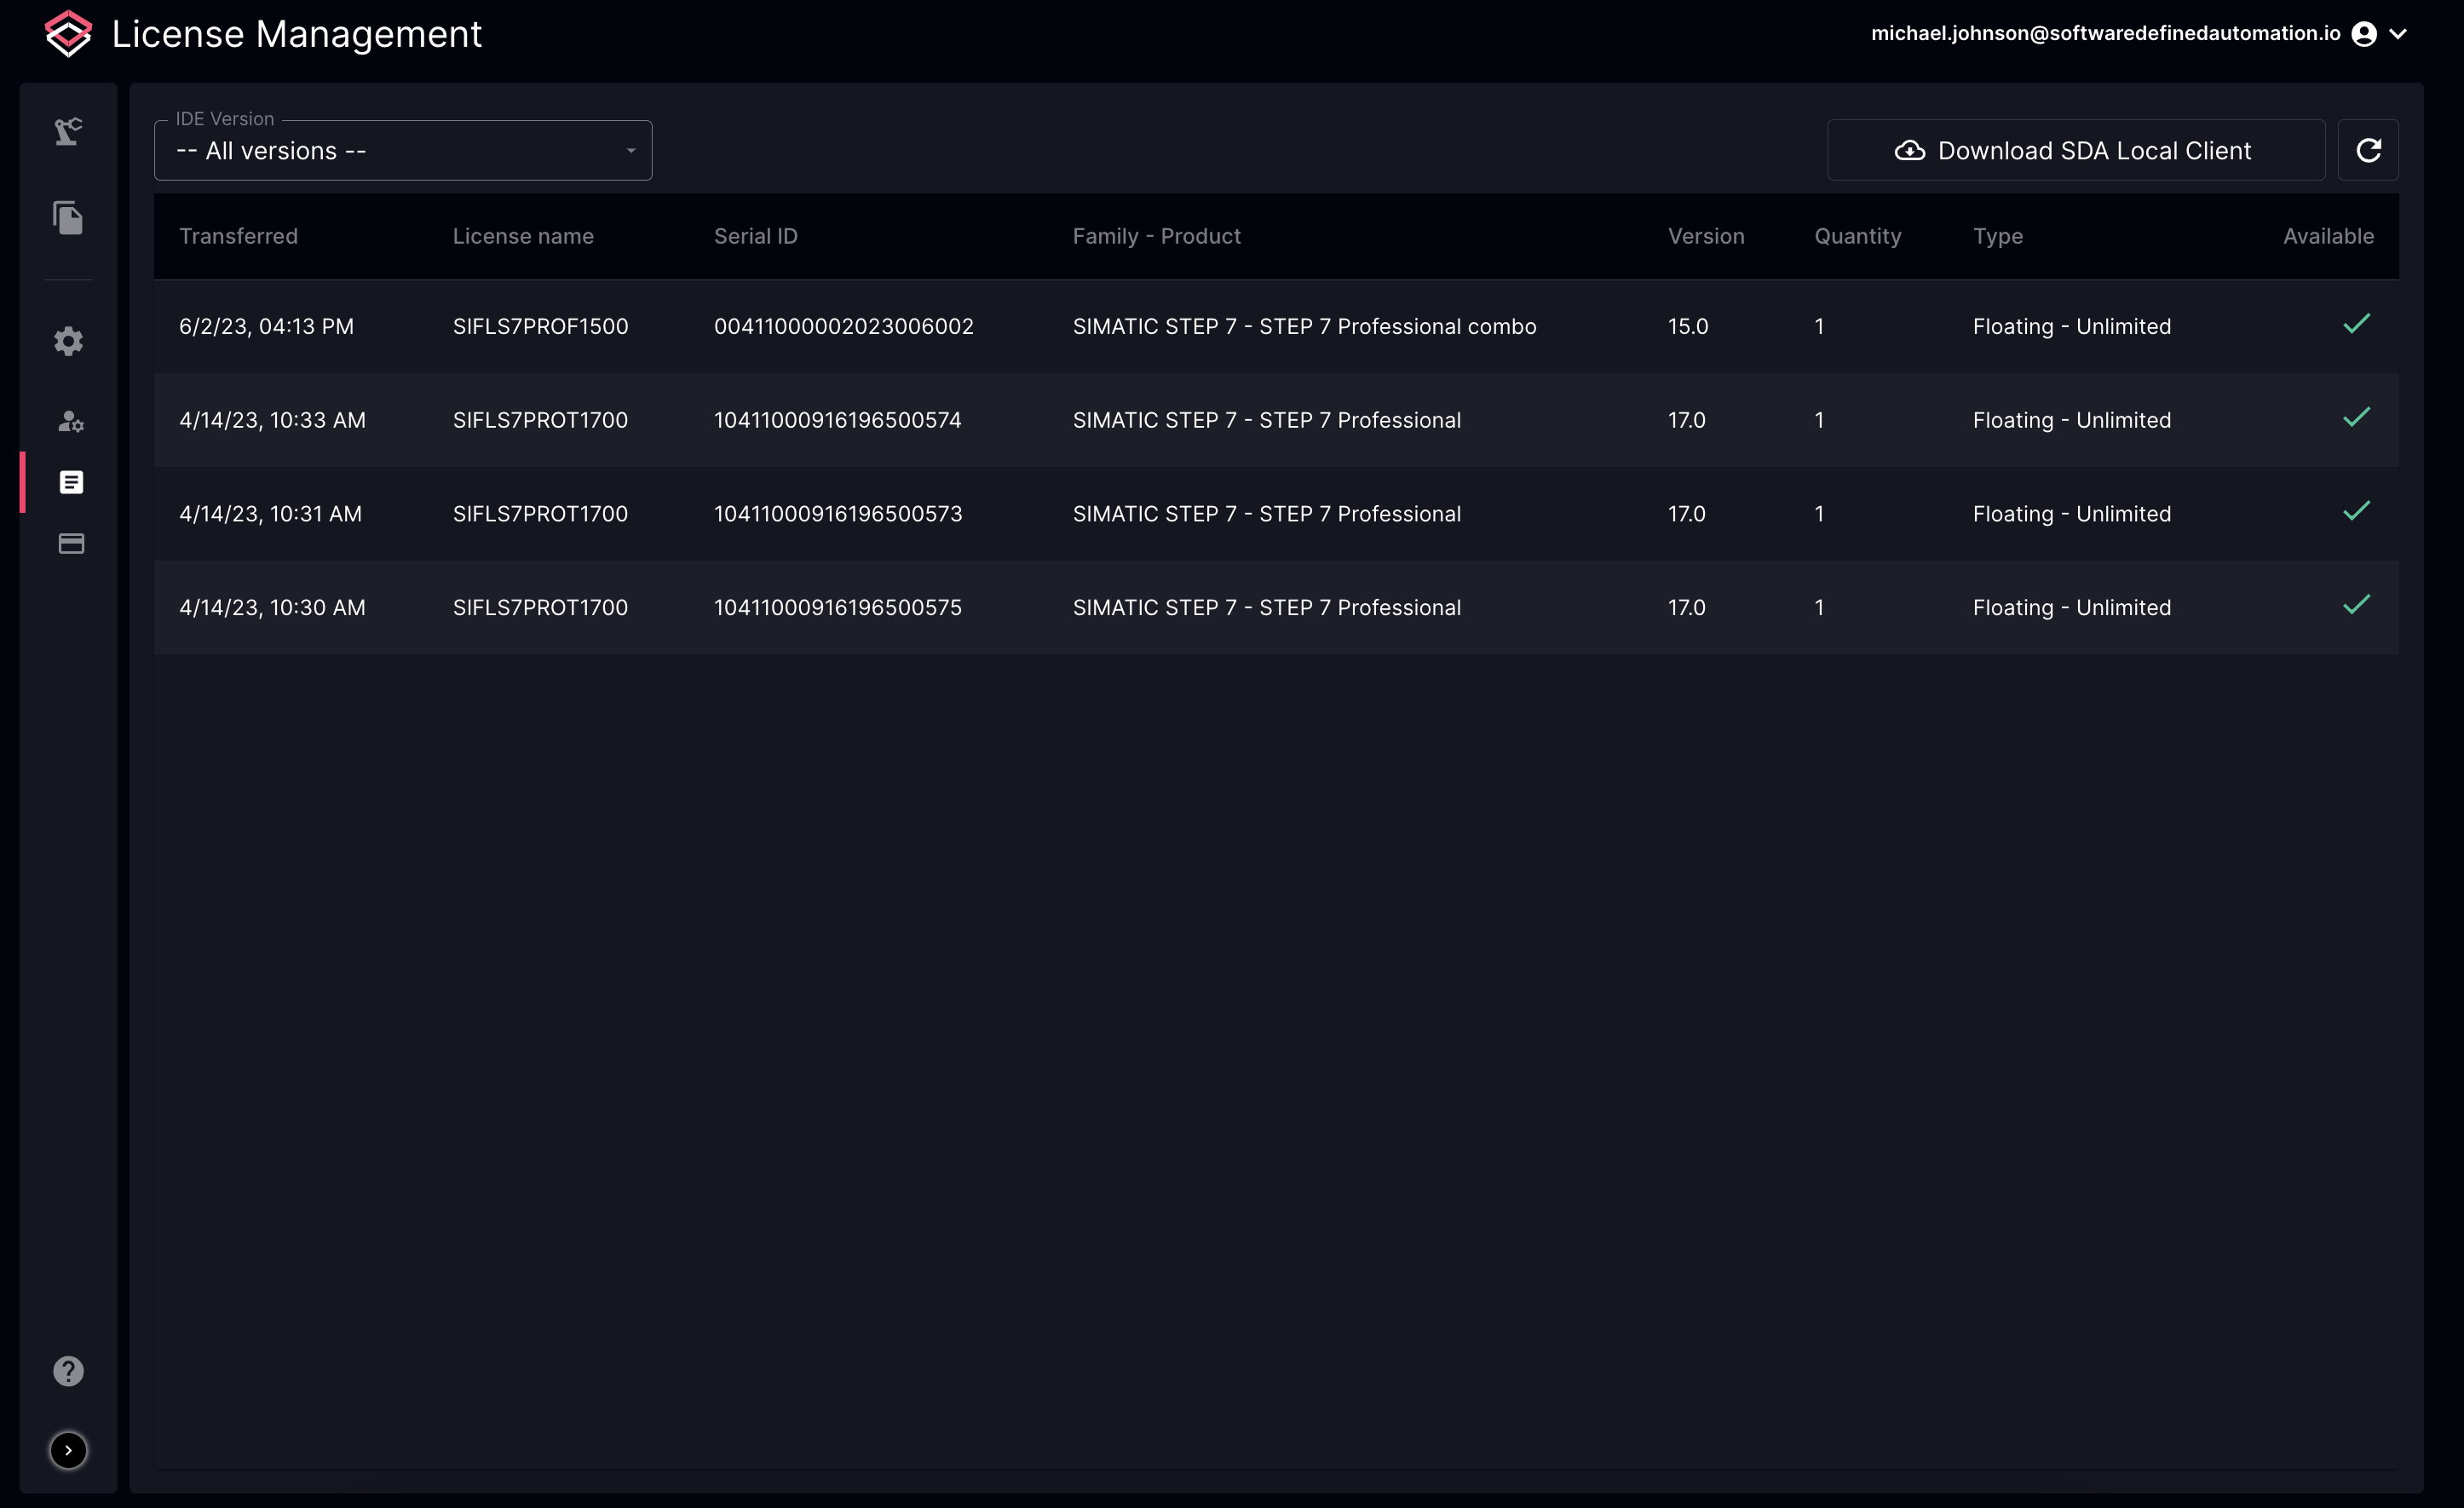Click available checkmark for serial ending 500573
Image resolution: width=2464 pixels, height=1508 pixels.
click(x=2357, y=511)
